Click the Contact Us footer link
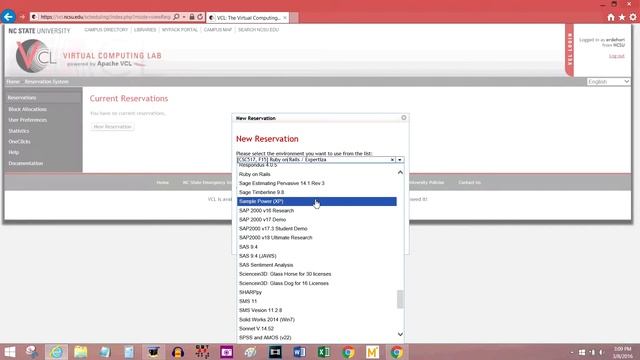The height and width of the screenshot is (360, 640). click(x=469, y=182)
